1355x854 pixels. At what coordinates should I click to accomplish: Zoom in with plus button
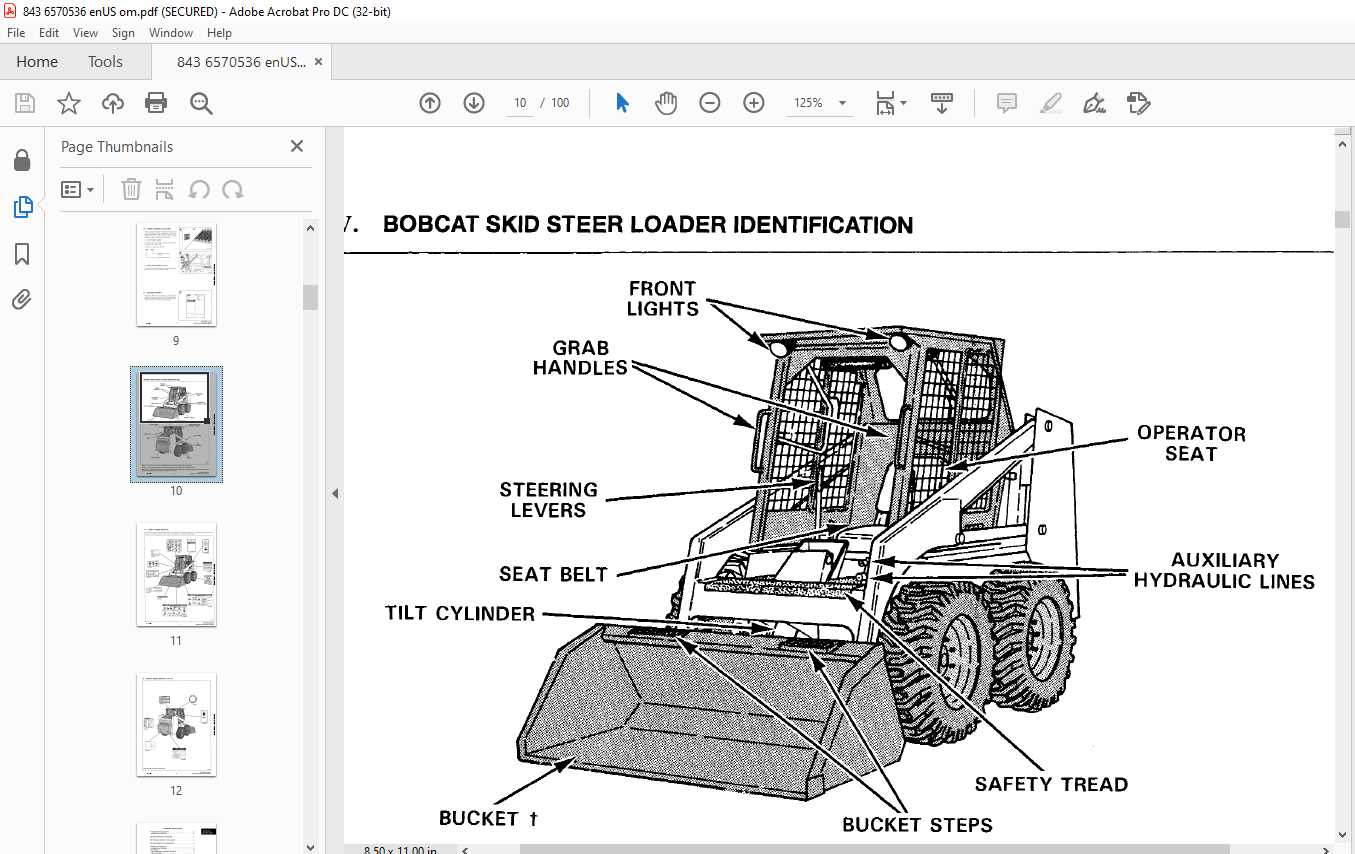754,103
